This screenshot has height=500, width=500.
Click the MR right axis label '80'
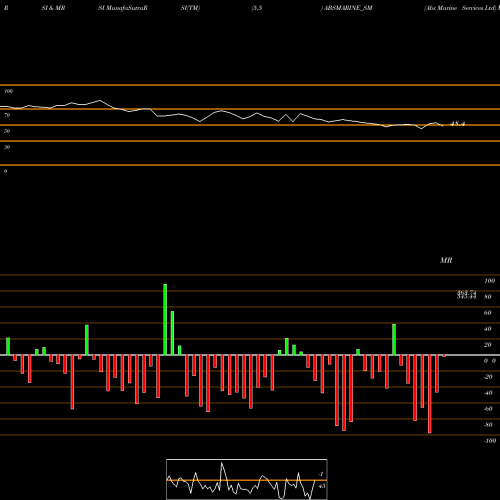[488, 297]
